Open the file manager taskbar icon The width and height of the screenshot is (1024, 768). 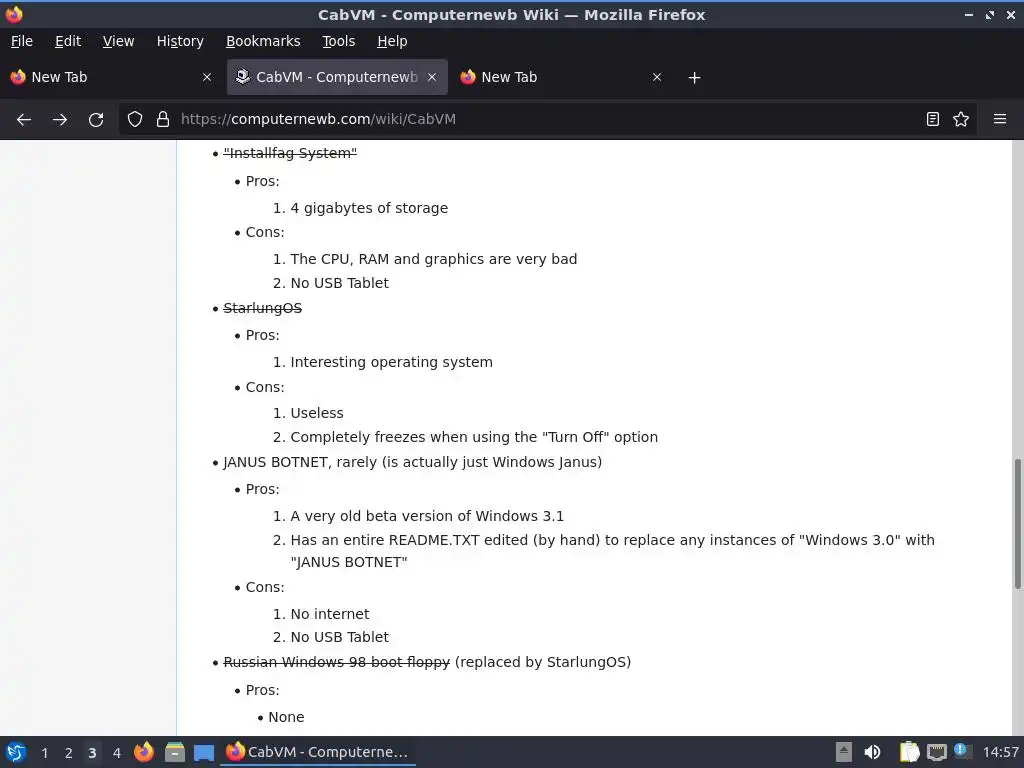tap(174, 752)
